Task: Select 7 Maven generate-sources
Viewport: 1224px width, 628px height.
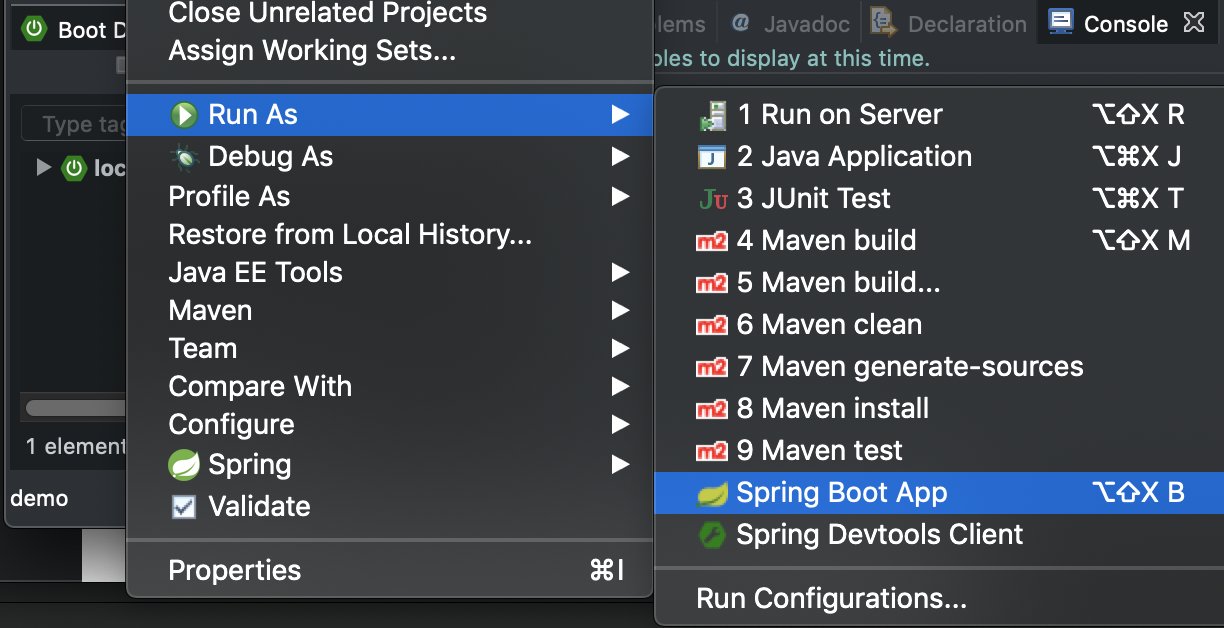Action: pos(939,367)
